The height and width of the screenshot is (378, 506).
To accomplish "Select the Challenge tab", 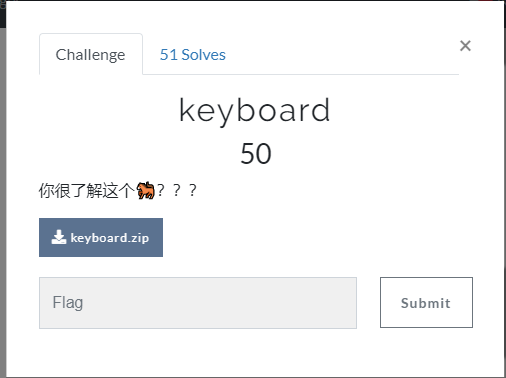I will 91,54.
